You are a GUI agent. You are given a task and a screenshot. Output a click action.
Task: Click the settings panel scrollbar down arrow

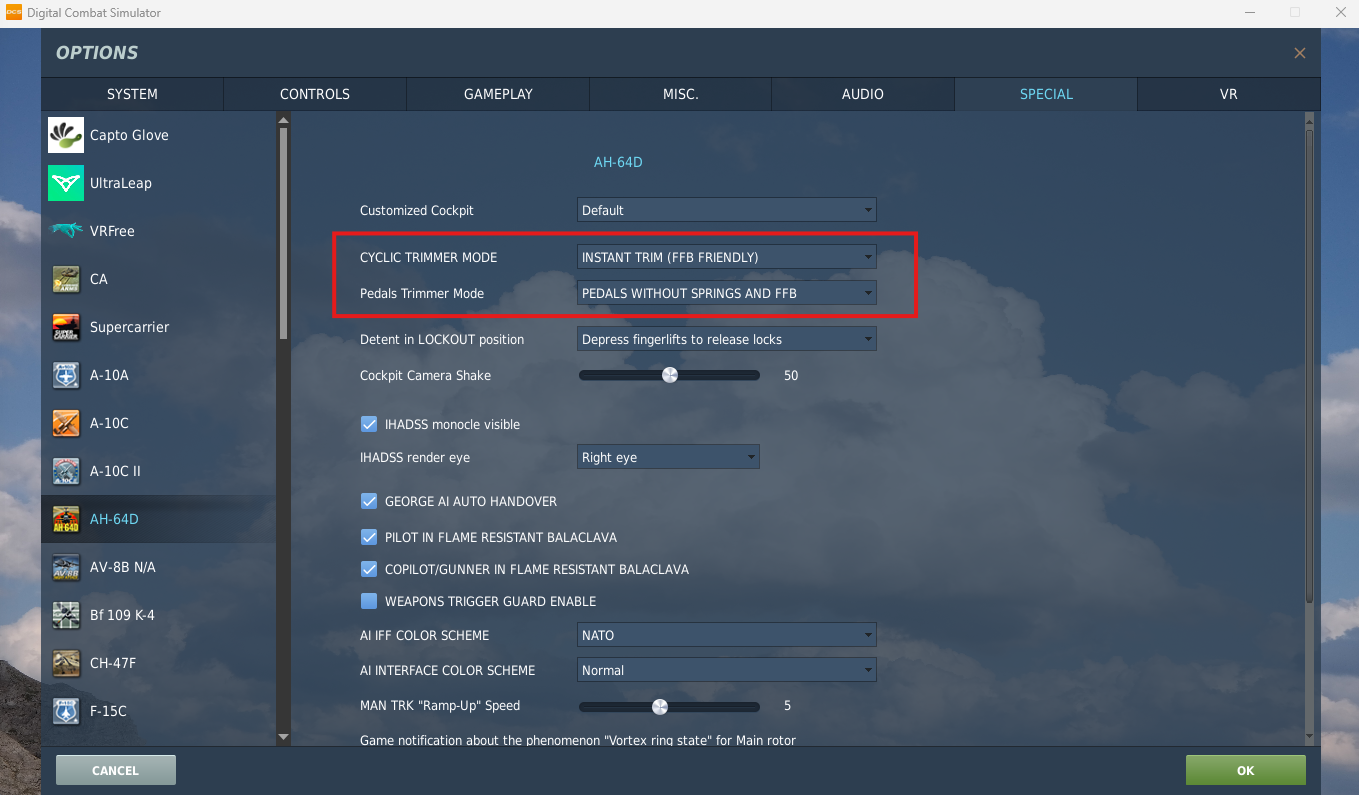point(1310,737)
